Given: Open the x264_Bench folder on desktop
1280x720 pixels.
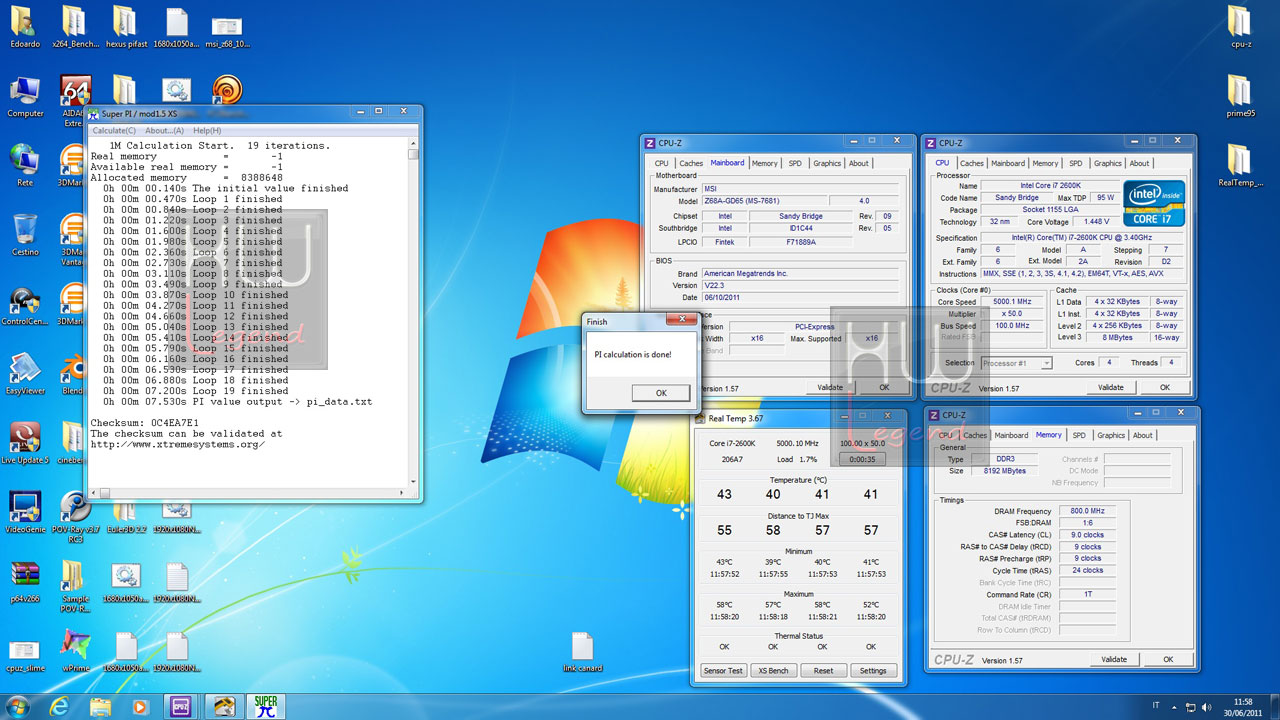Looking at the screenshot, I should (x=75, y=27).
